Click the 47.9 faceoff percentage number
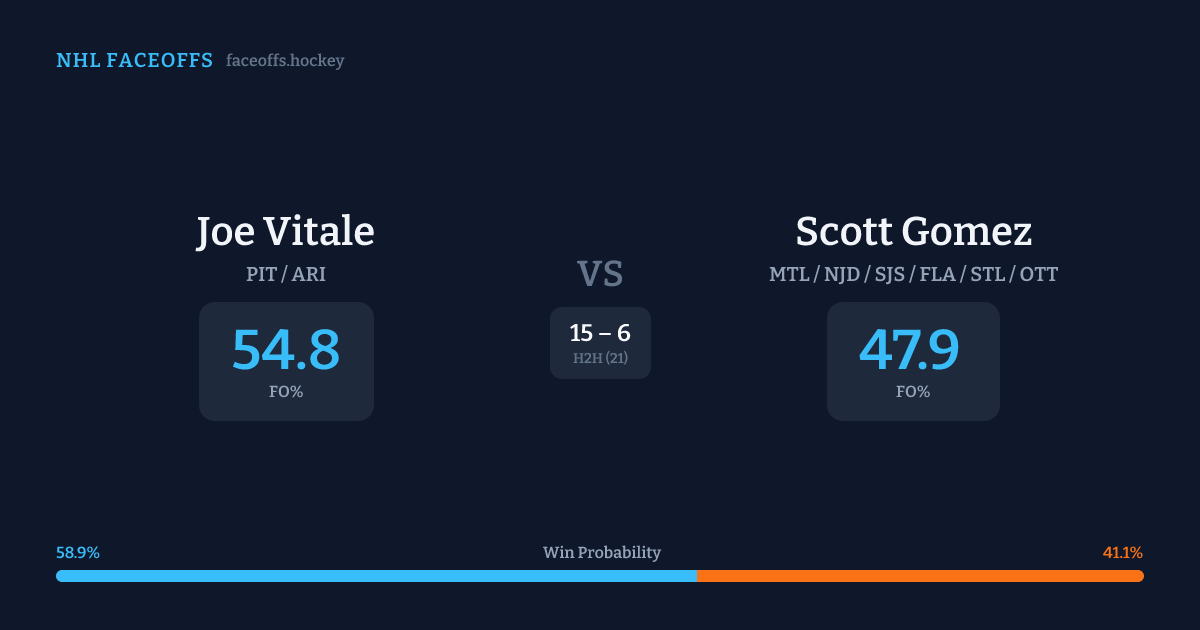This screenshot has height=630, width=1200. click(x=909, y=350)
